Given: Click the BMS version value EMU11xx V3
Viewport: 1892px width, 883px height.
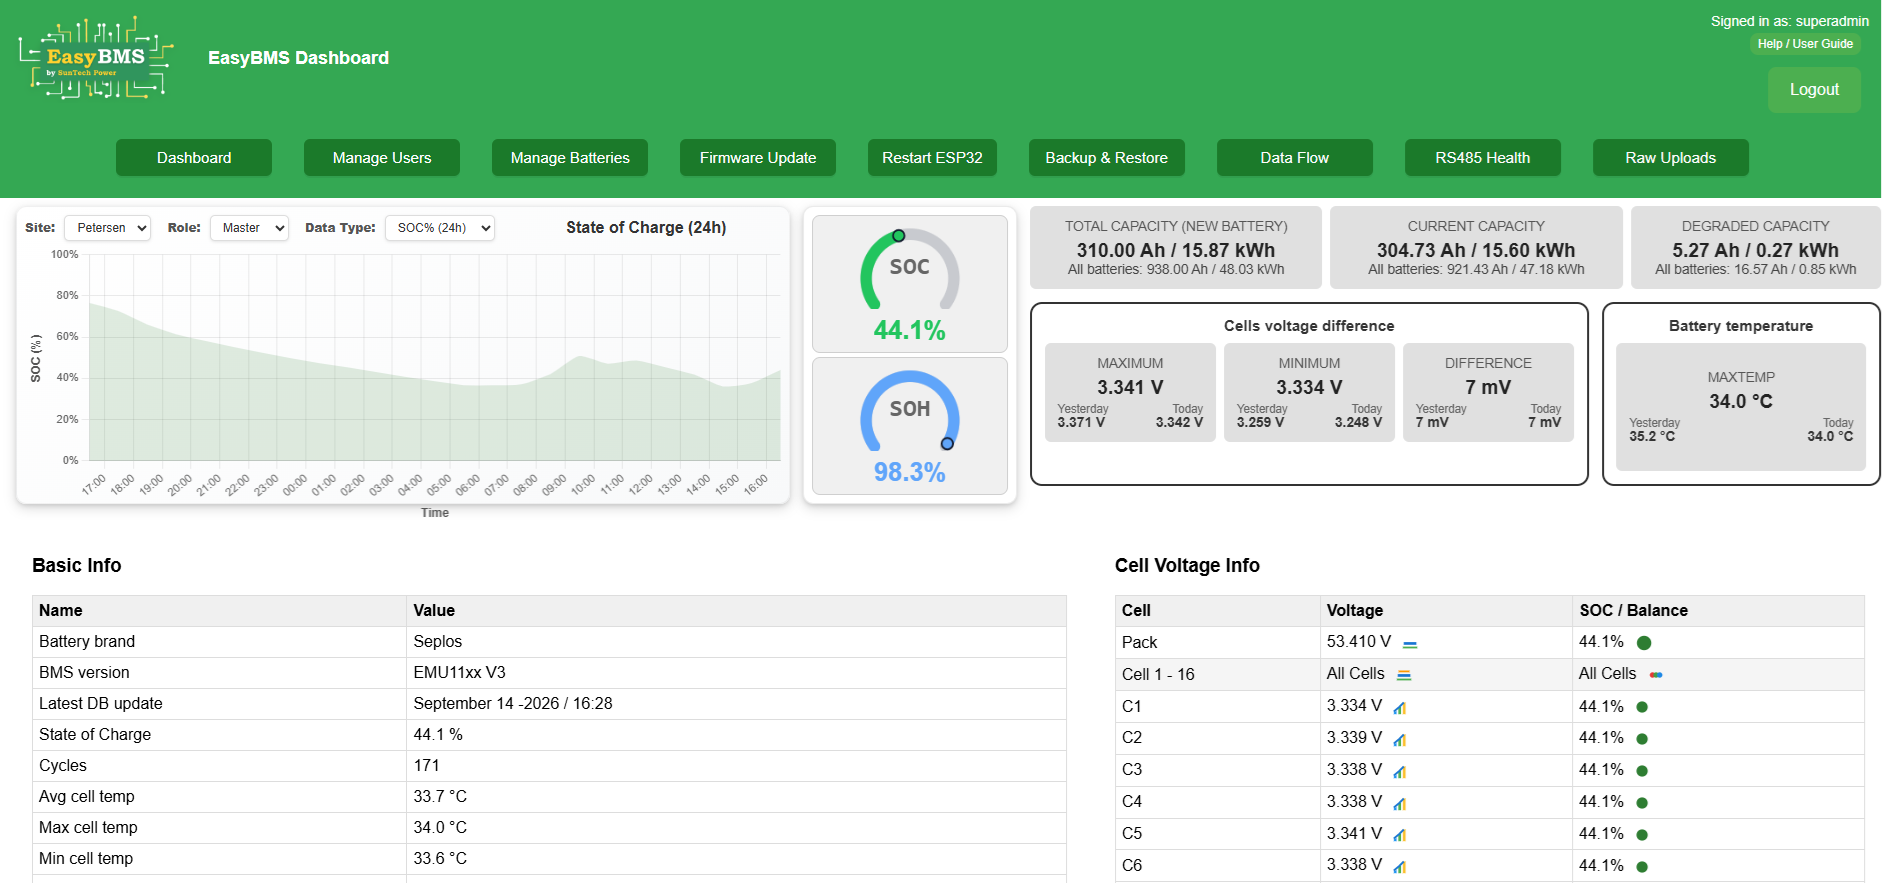Looking at the screenshot, I should click(460, 673).
